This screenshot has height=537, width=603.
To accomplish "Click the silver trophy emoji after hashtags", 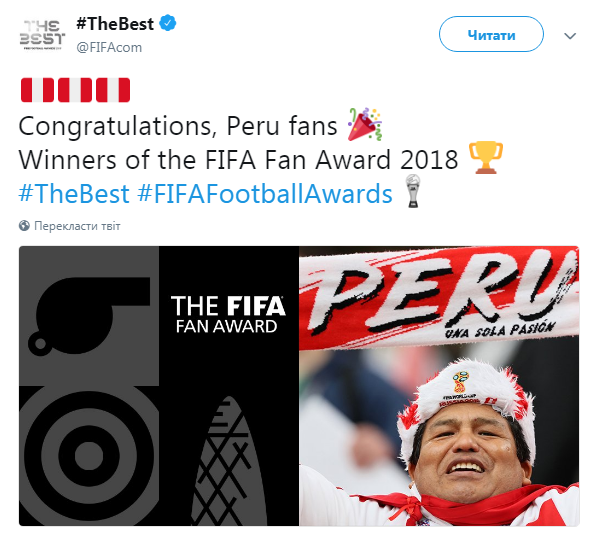I will tap(410, 192).
